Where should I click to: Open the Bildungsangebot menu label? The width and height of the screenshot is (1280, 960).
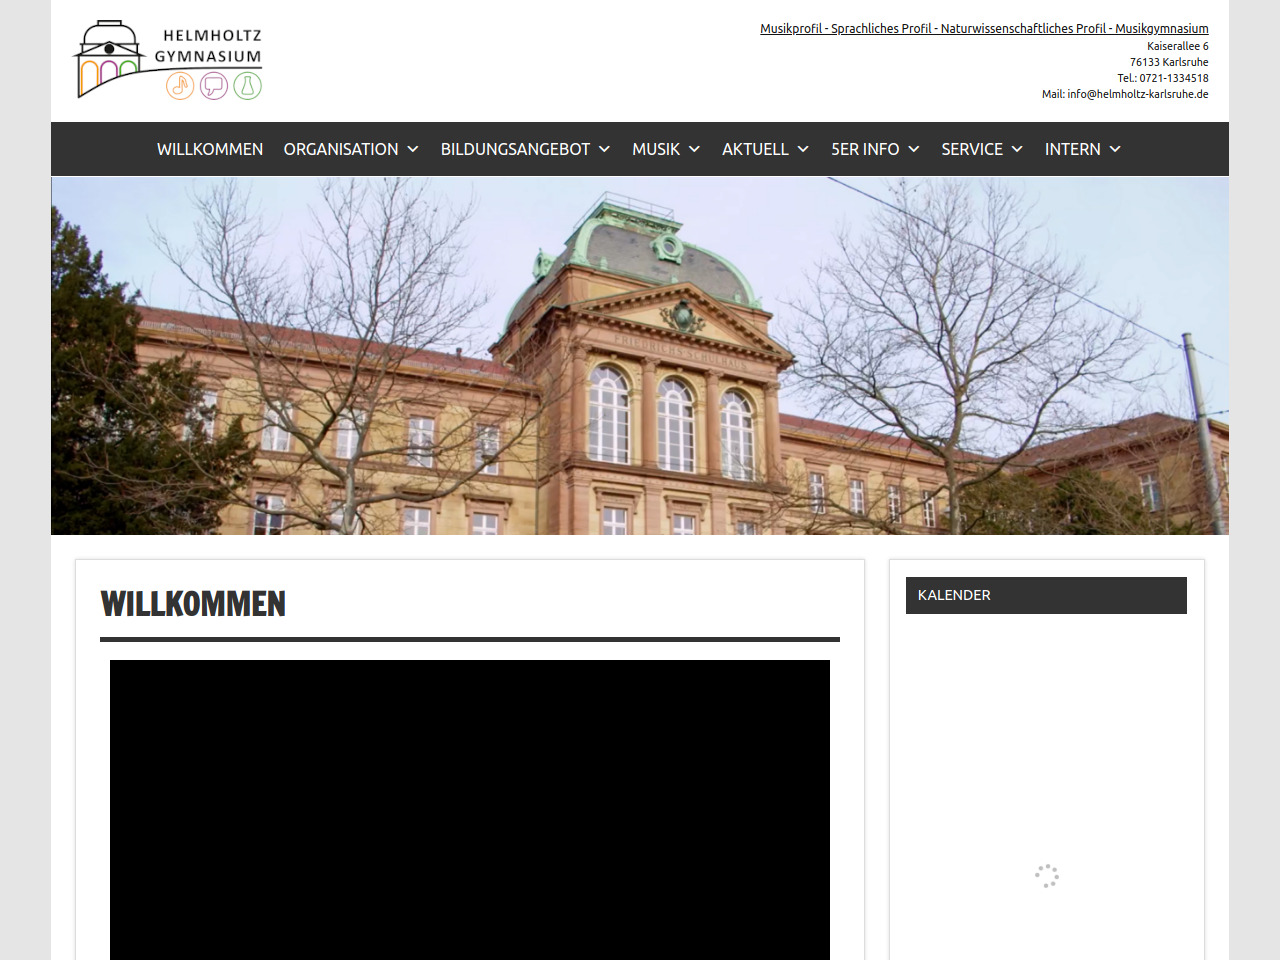pyautogui.click(x=515, y=149)
